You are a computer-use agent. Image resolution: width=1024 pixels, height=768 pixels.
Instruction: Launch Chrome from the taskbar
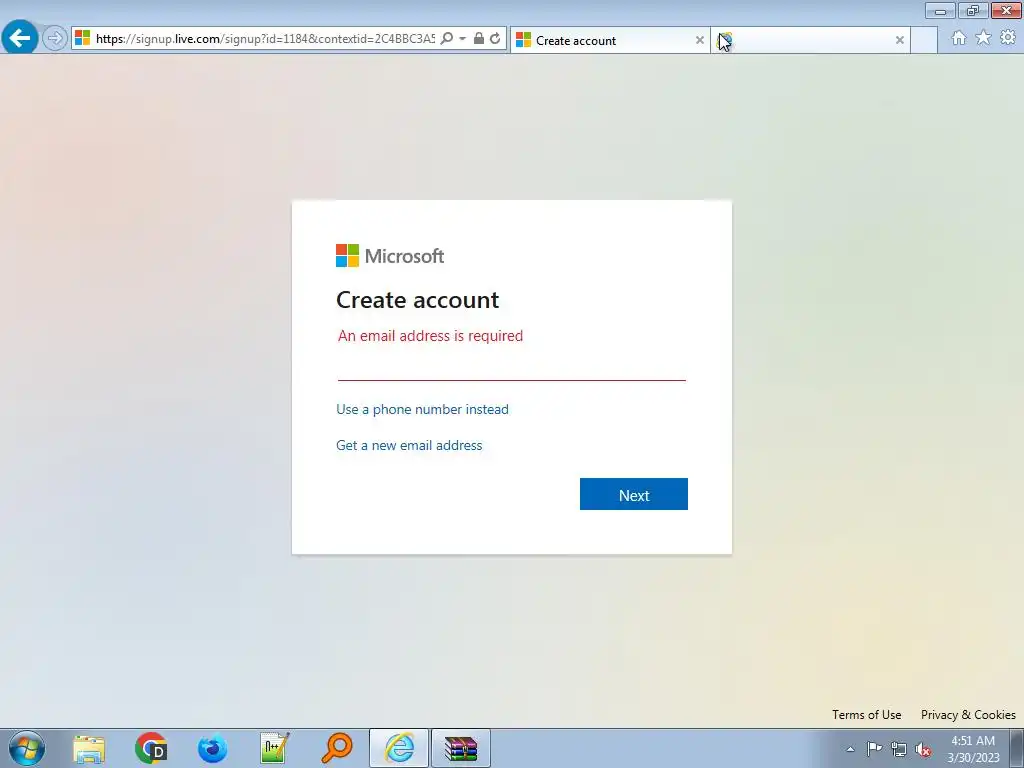pyautogui.click(x=151, y=748)
